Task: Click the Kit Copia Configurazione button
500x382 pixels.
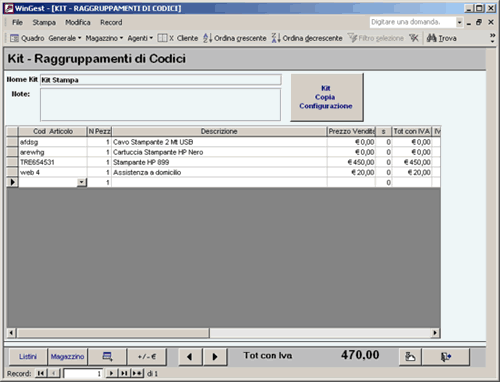Action: (x=327, y=97)
